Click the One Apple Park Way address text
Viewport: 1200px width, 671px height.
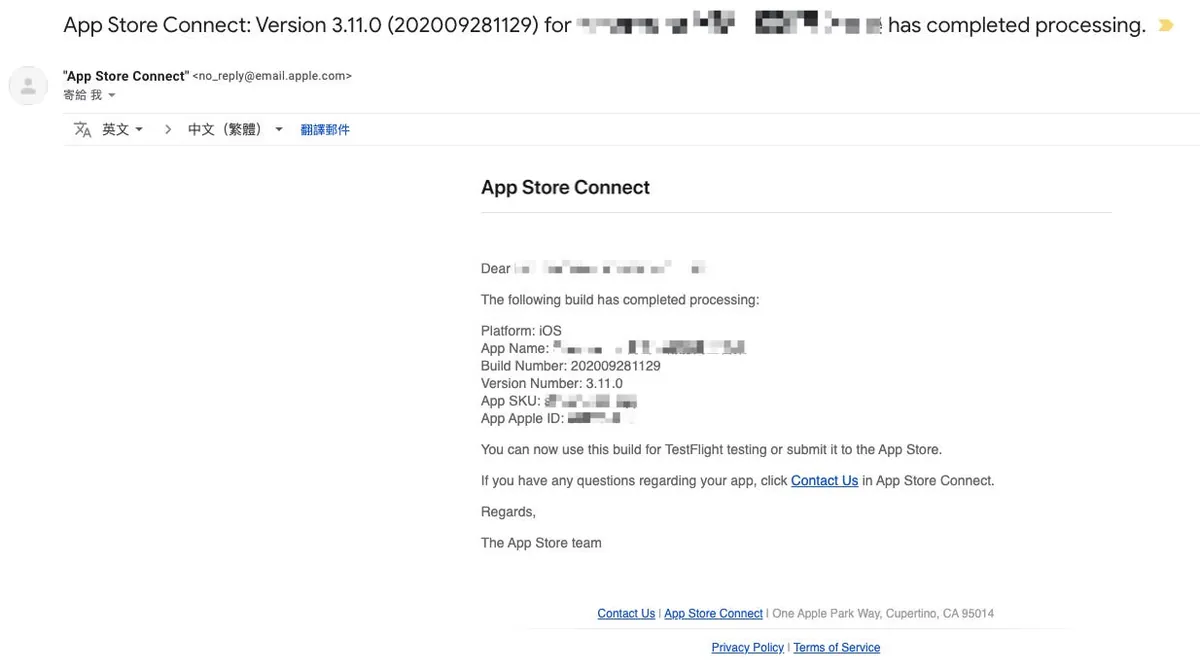point(883,614)
